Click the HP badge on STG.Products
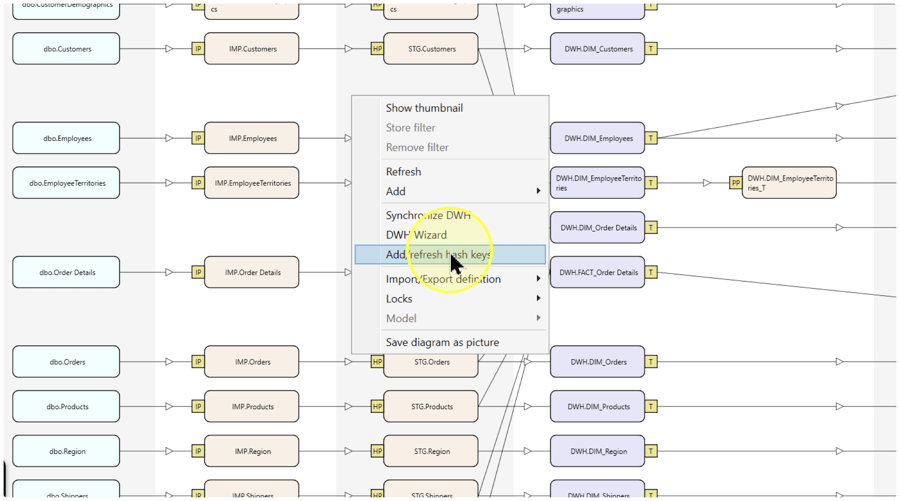The height and width of the screenshot is (501, 900). click(377, 406)
